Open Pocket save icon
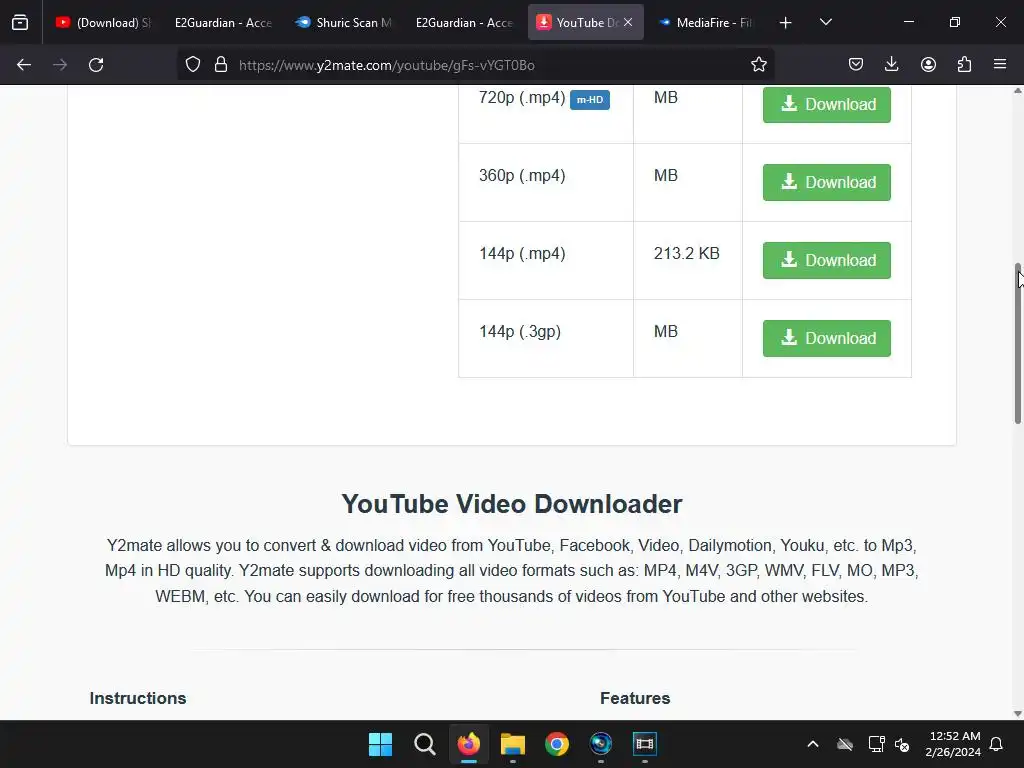The height and width of the screenshot is (768, 1024). point(856,65)
